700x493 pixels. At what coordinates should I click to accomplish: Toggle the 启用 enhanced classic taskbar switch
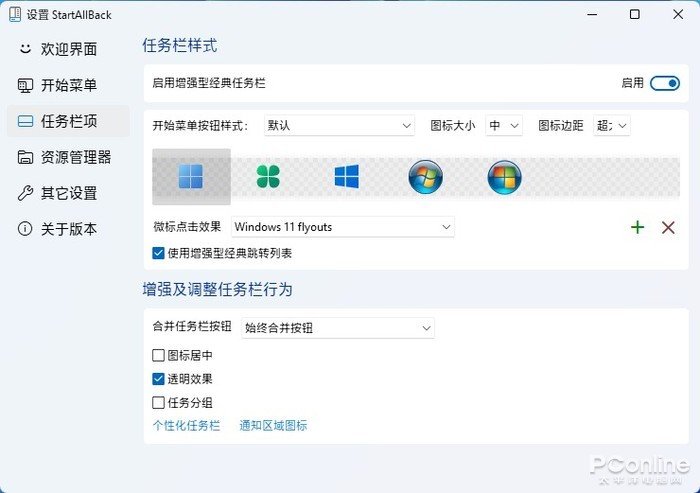665,83
